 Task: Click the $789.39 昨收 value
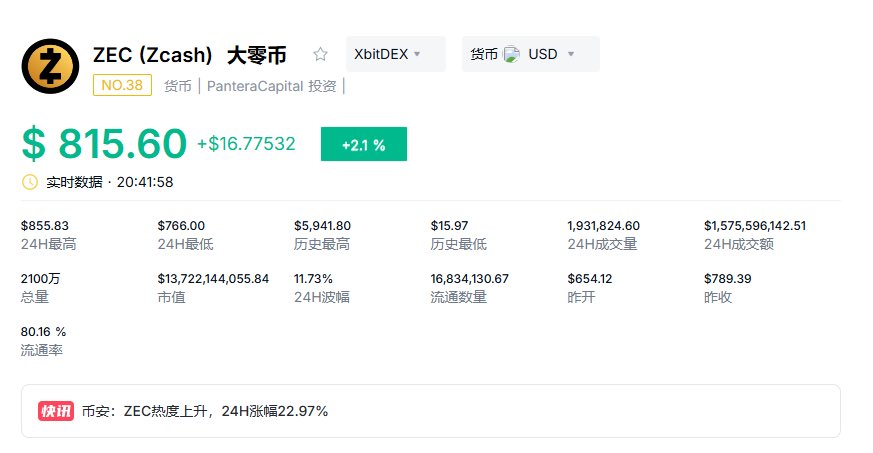(728, 278)
